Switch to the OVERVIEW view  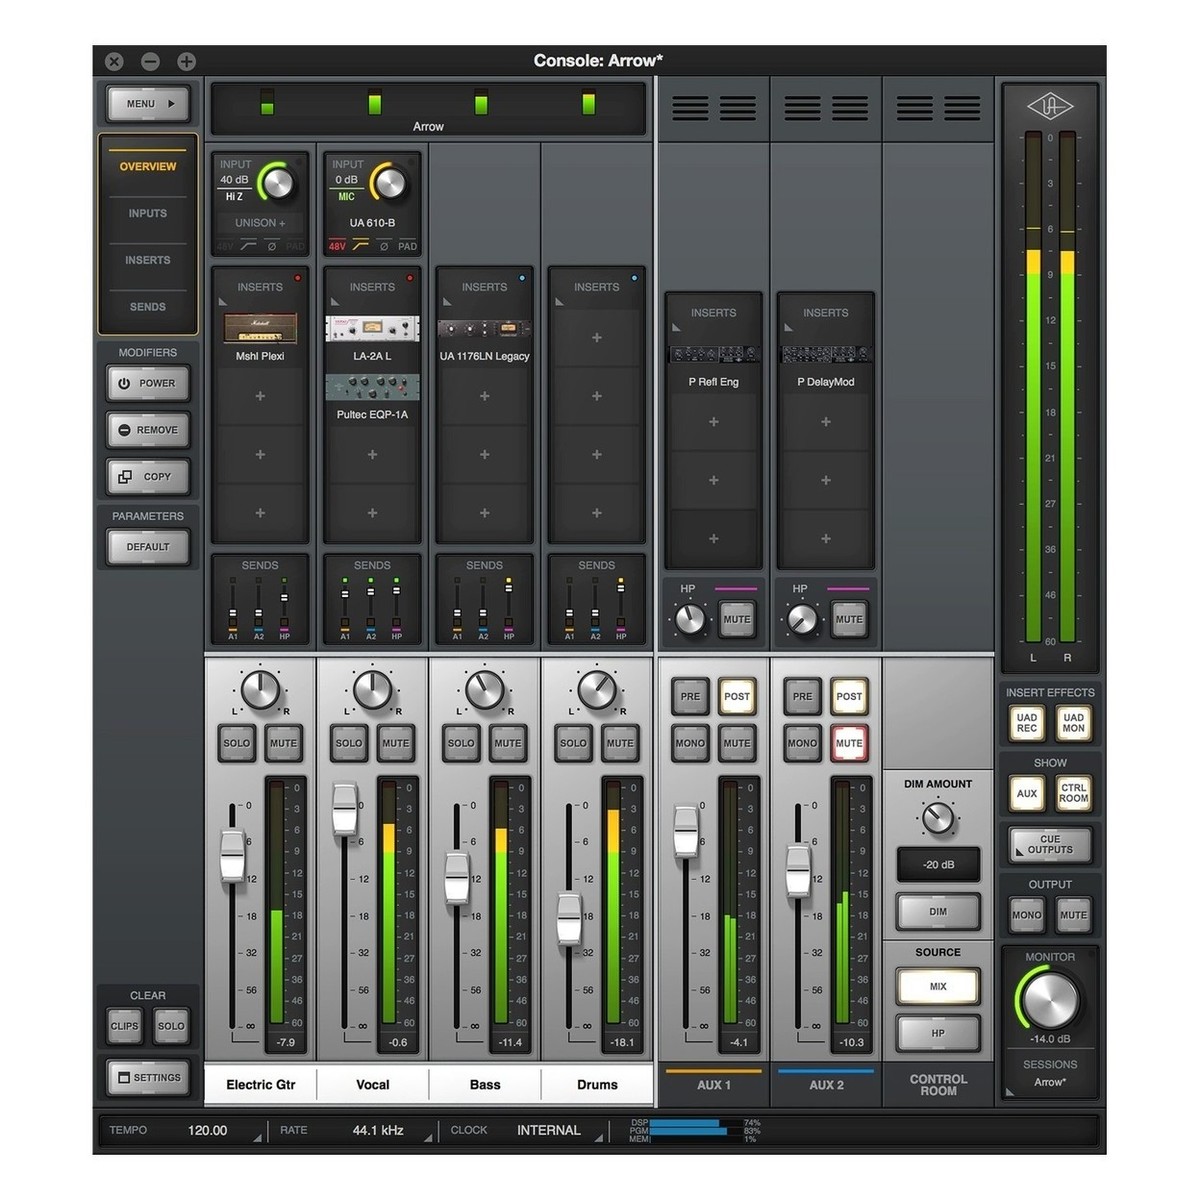pos(148,167)
